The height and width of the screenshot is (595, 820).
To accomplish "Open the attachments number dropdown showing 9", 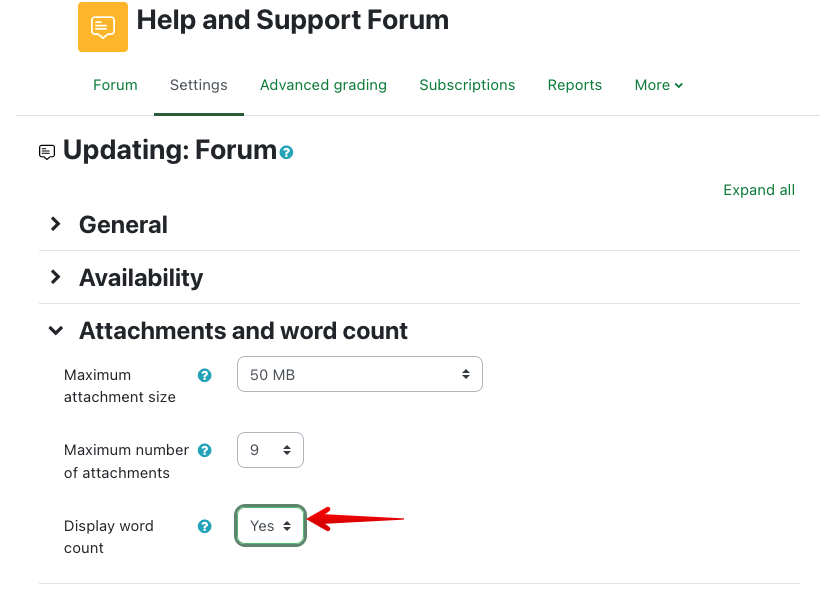I will pos(270,450).
